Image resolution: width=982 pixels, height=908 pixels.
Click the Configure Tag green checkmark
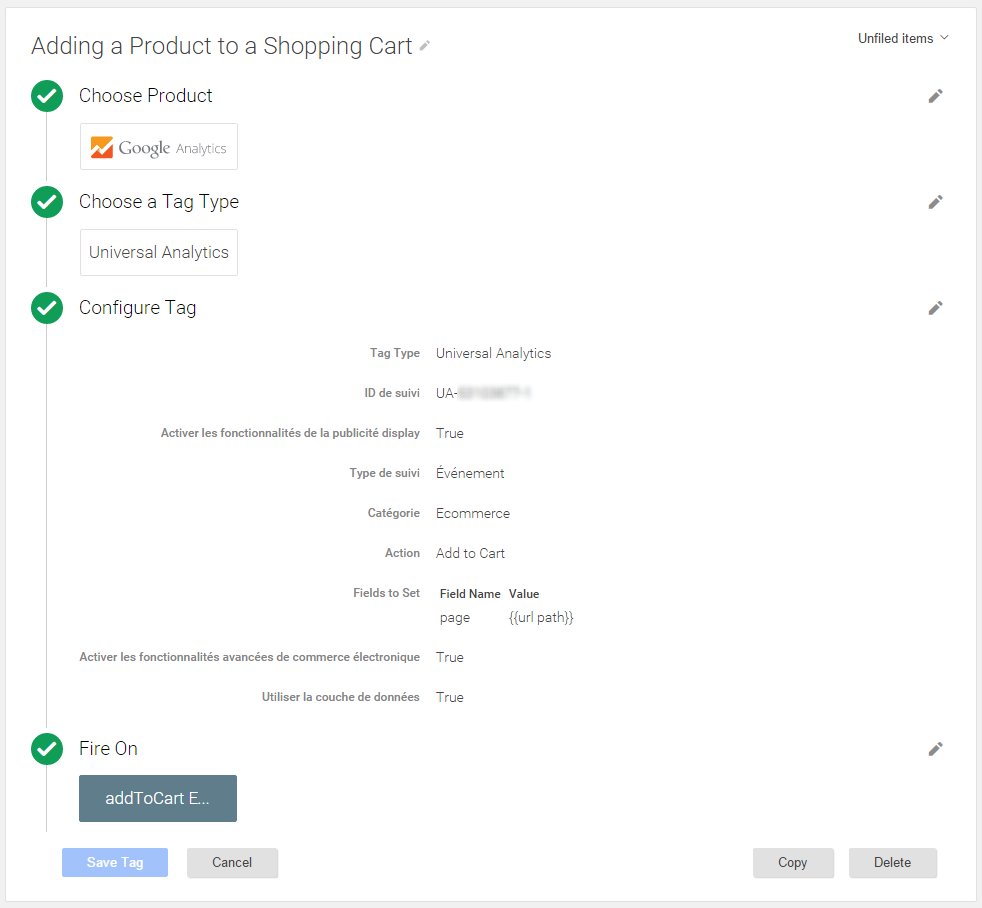(47, 308)
